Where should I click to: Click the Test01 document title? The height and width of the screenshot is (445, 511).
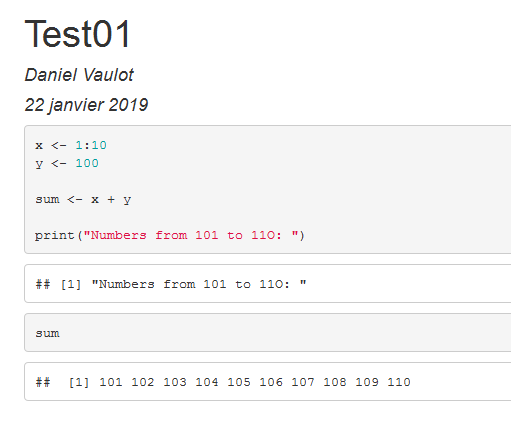coord(77,34)
